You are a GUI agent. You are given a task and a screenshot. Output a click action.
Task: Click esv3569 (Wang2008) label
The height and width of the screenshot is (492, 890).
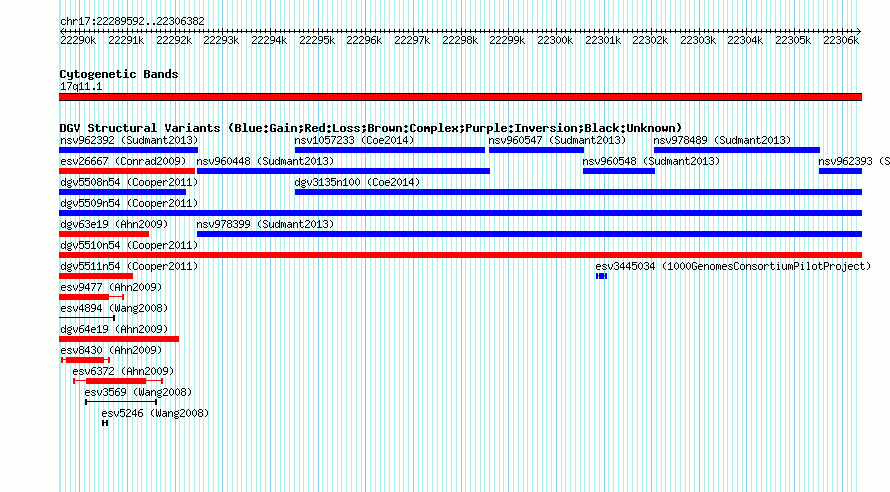138,392
